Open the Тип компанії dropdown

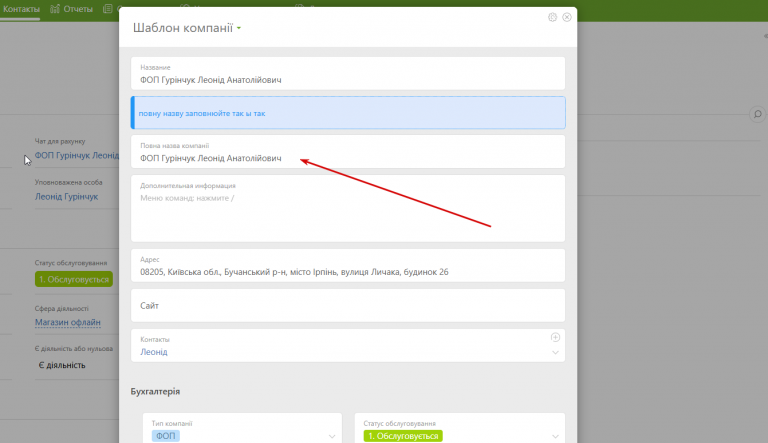(242, 430)
